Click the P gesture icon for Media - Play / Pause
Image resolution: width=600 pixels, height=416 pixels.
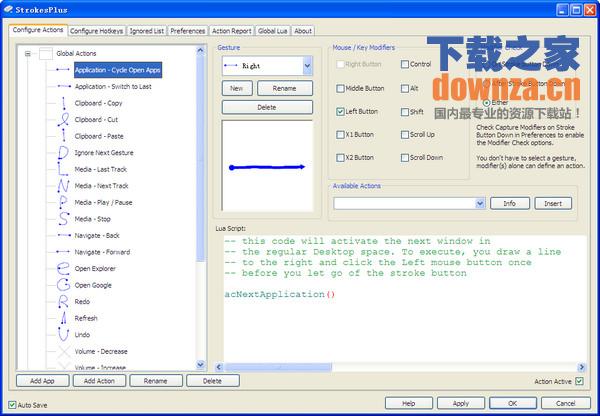point(63,202)
